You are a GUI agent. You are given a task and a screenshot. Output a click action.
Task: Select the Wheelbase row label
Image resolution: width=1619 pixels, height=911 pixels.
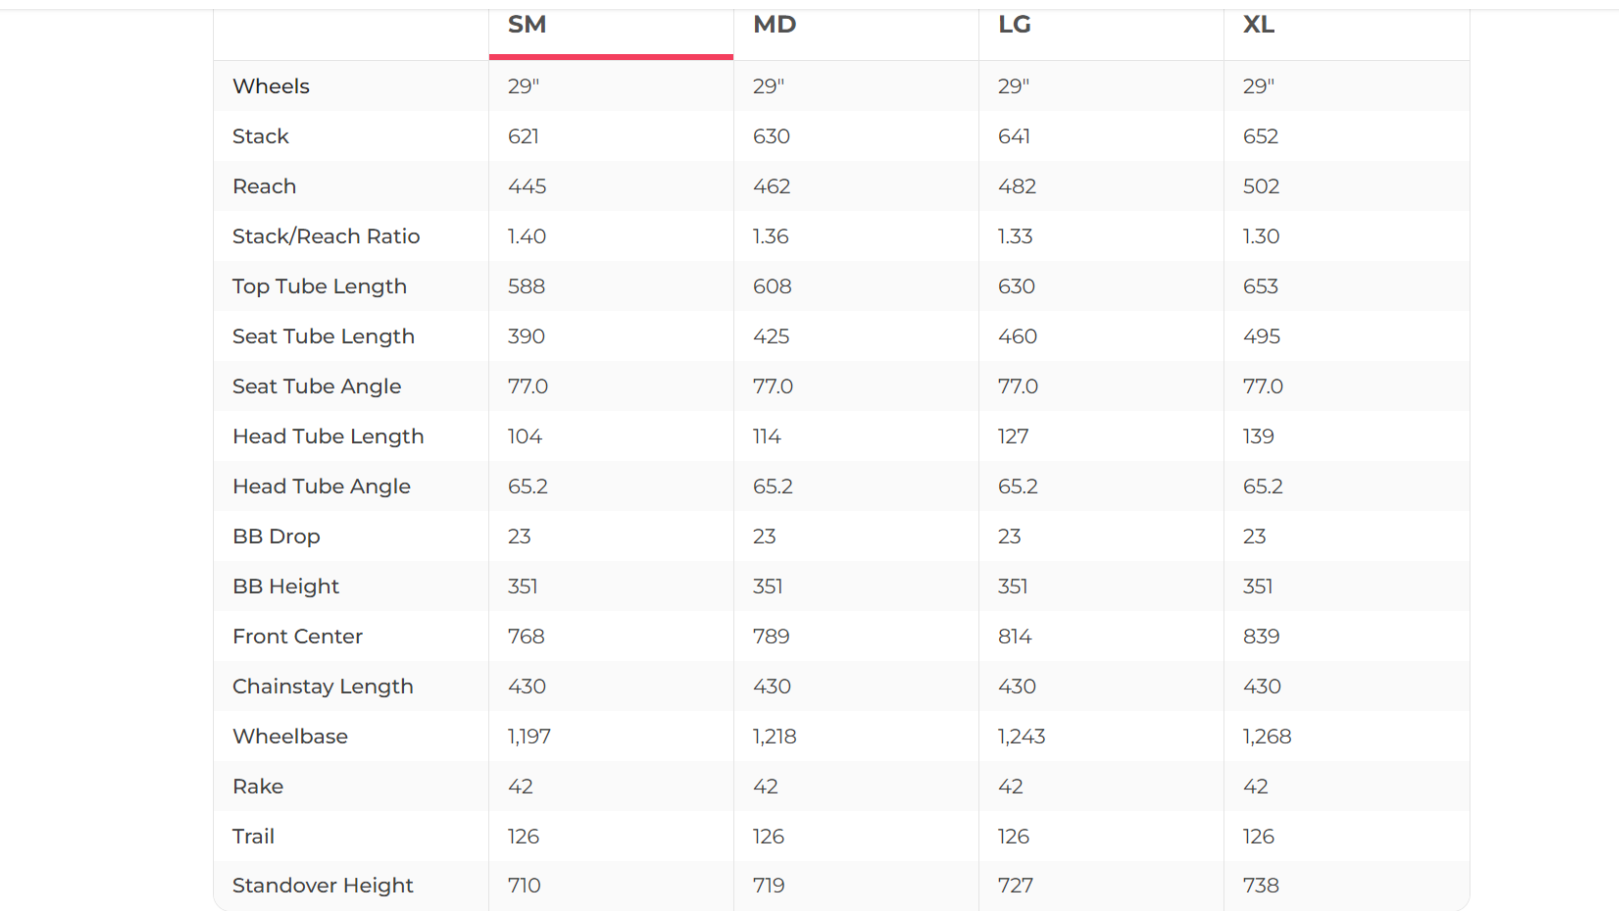click(290, 736)
